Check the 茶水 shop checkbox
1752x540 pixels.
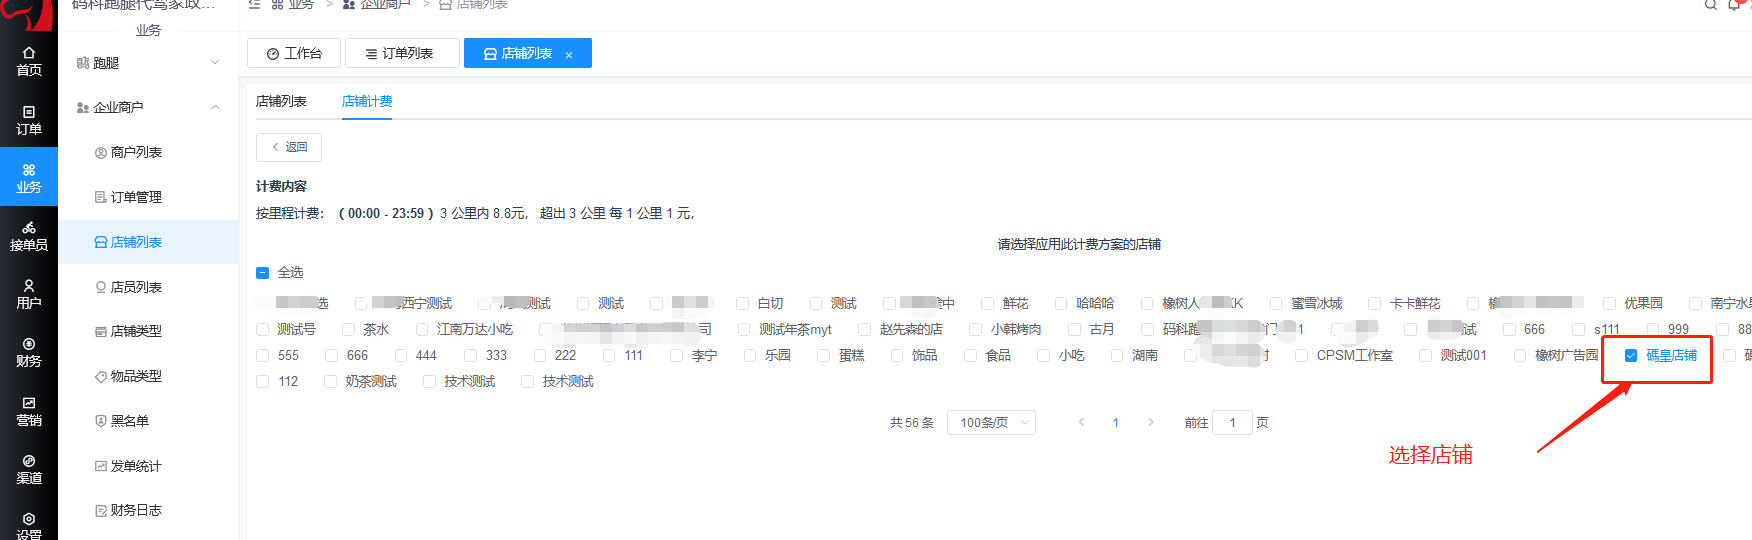[x=349, y=329]
